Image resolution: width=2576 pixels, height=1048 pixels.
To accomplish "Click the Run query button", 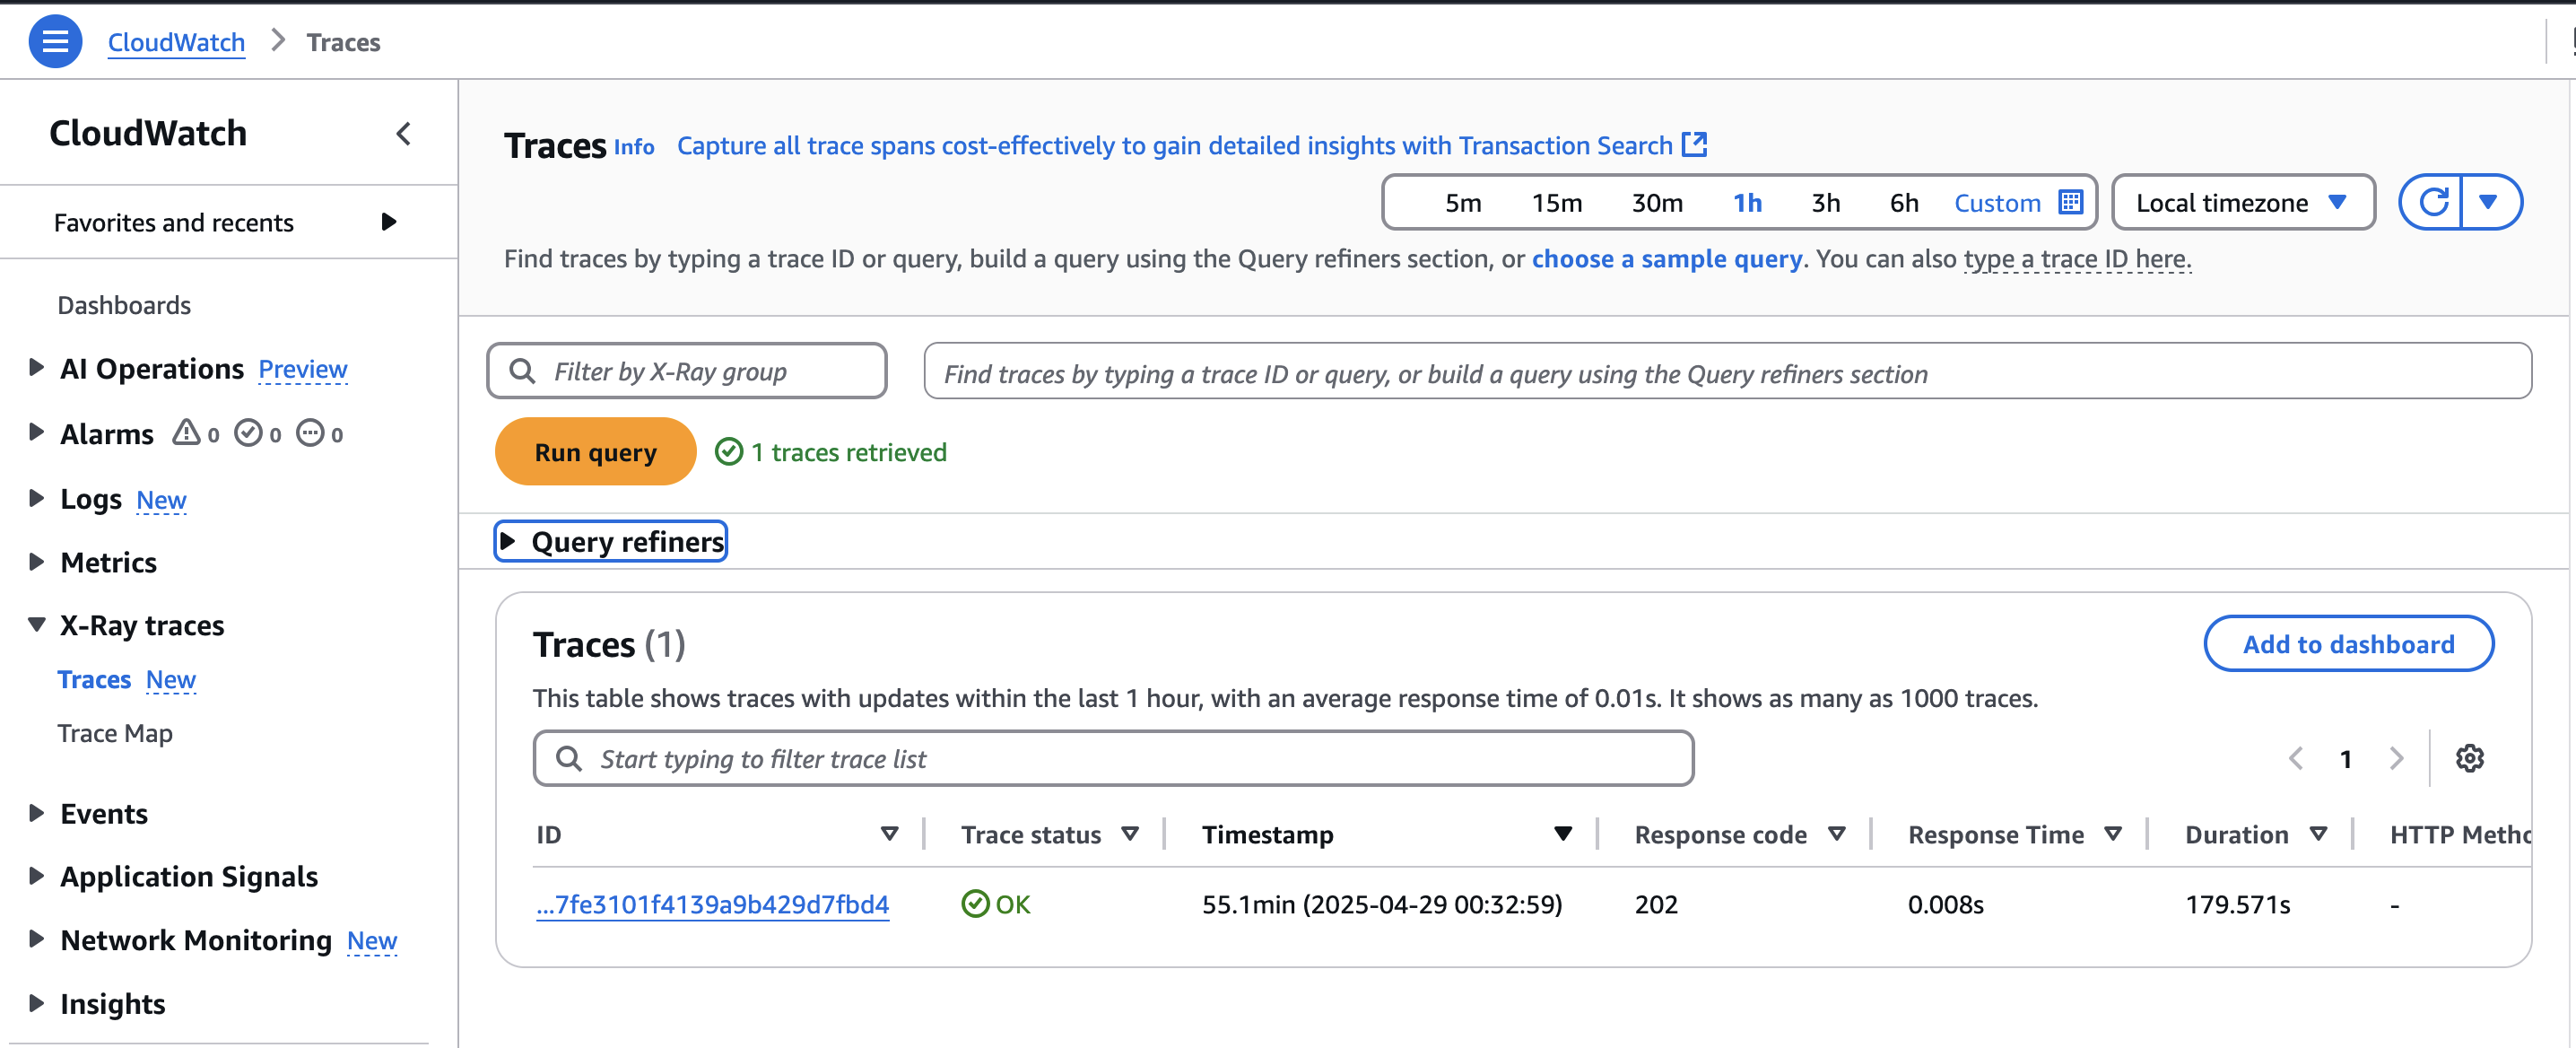I will tap(594, 451).
